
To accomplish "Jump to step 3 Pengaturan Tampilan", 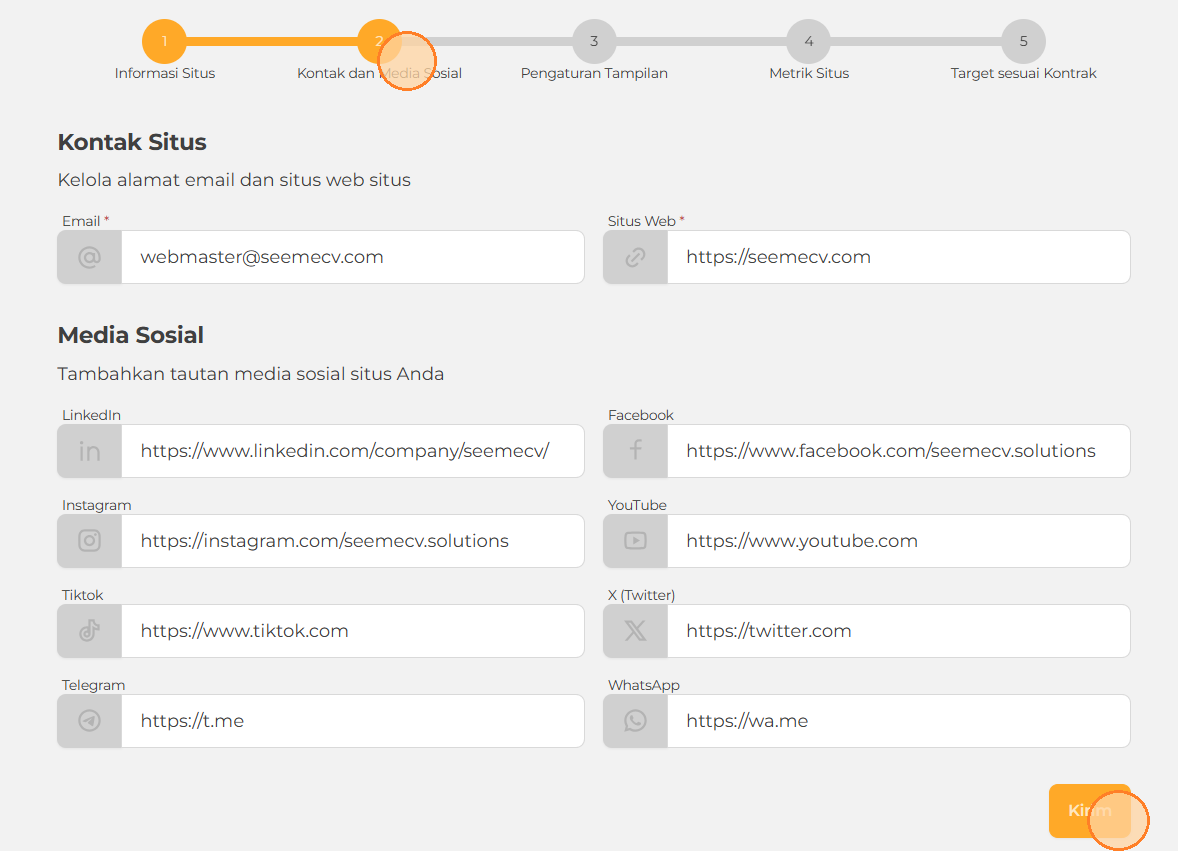I will pos(594,42).
